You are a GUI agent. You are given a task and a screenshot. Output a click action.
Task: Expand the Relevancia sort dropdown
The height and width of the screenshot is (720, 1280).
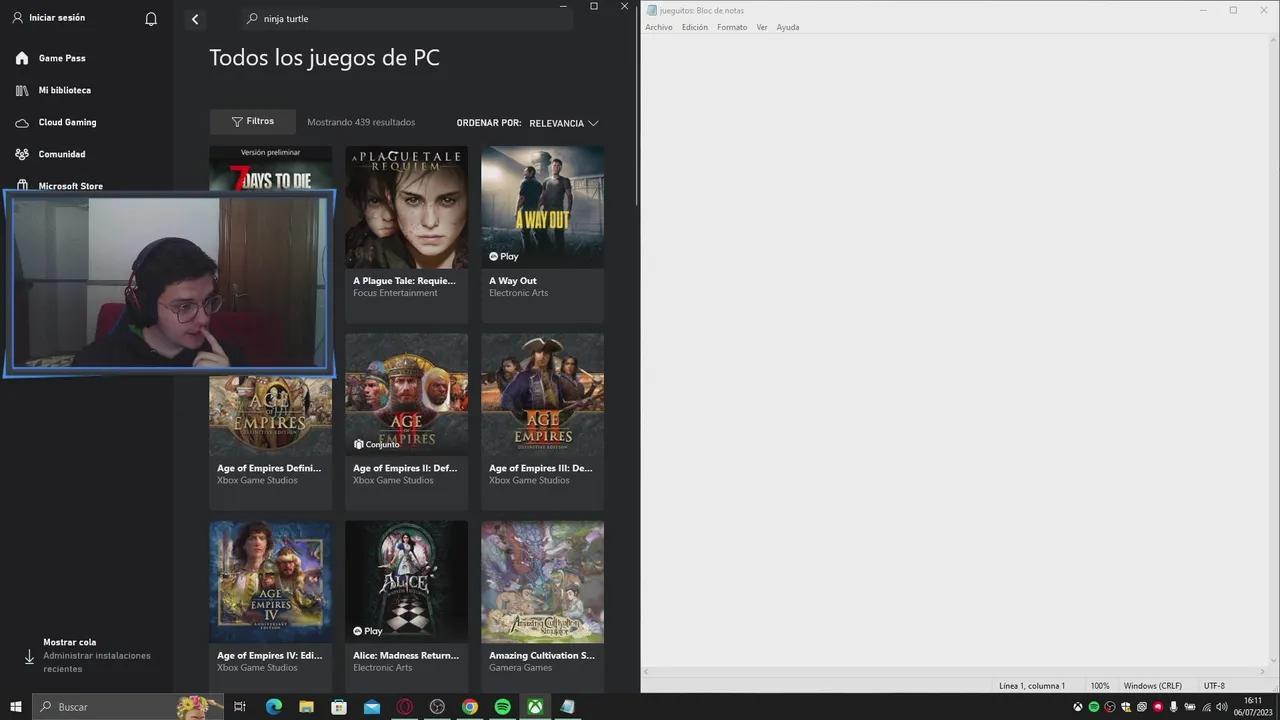tap(563, 123)
